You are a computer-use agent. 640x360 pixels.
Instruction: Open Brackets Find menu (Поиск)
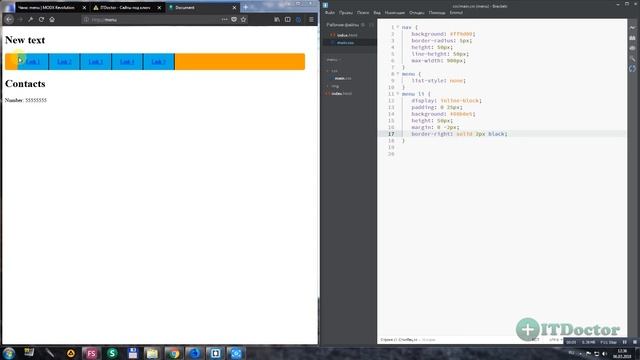click(x=363, y=13)
